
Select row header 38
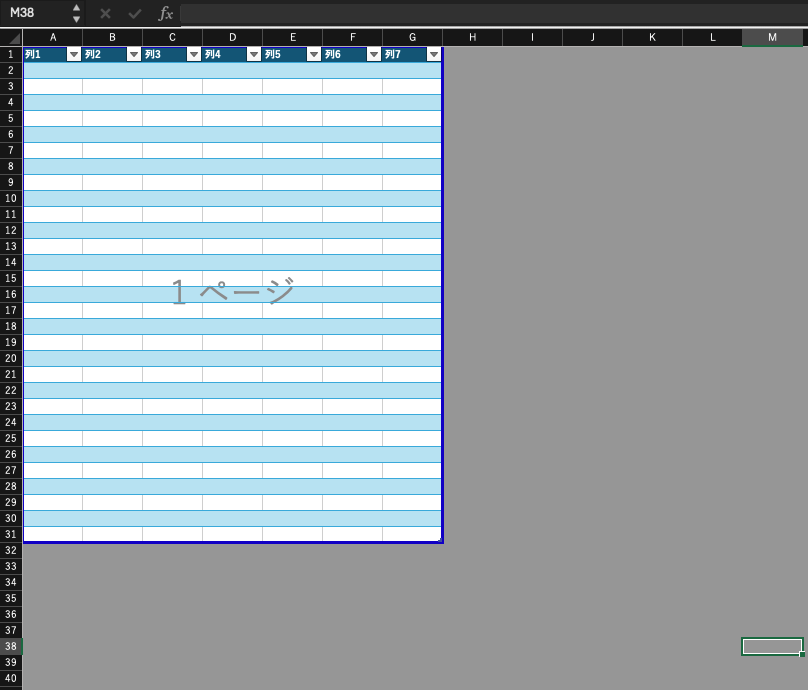pos(11,646)
